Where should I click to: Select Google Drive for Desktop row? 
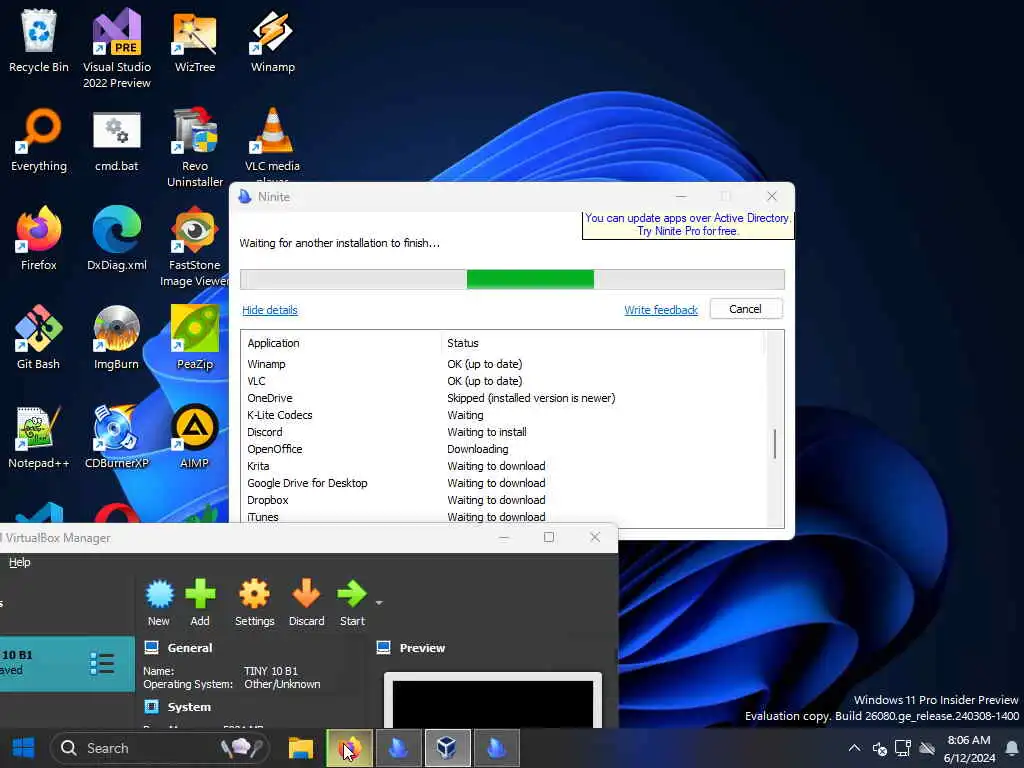click(x=503, y=483)
